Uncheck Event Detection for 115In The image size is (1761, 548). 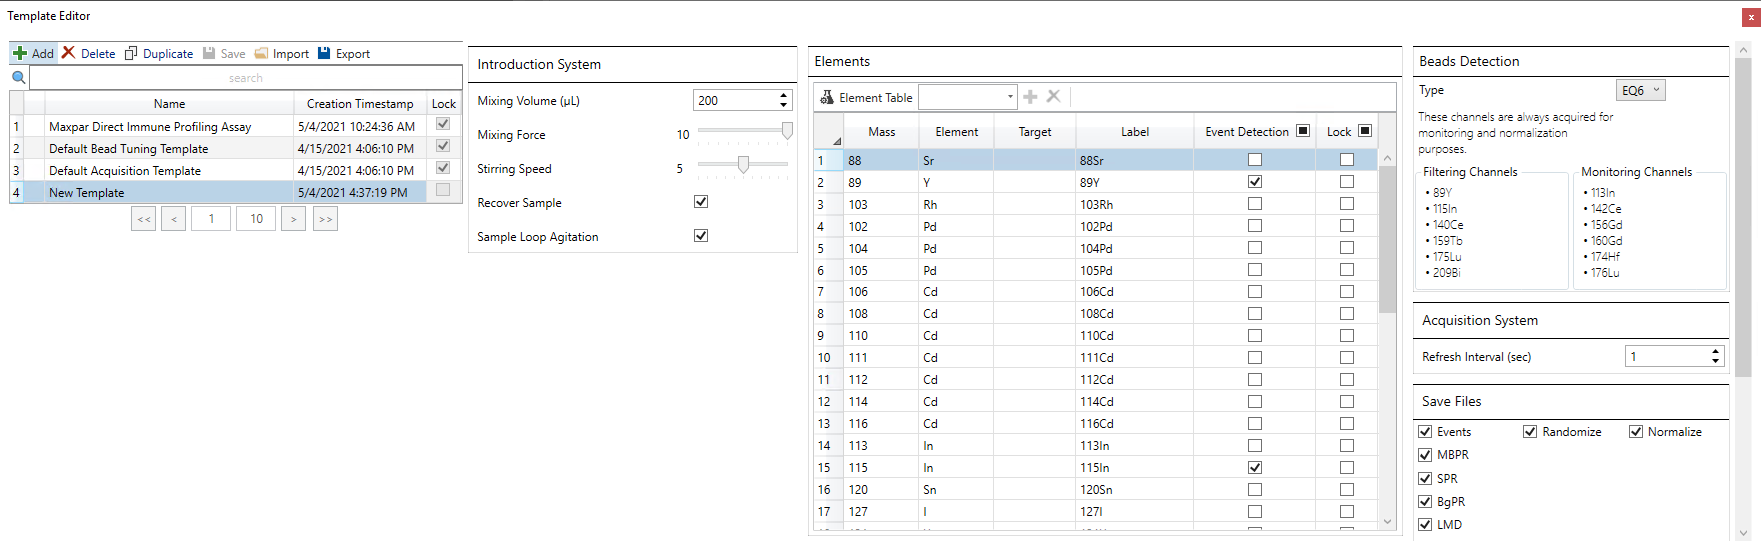1255,468
